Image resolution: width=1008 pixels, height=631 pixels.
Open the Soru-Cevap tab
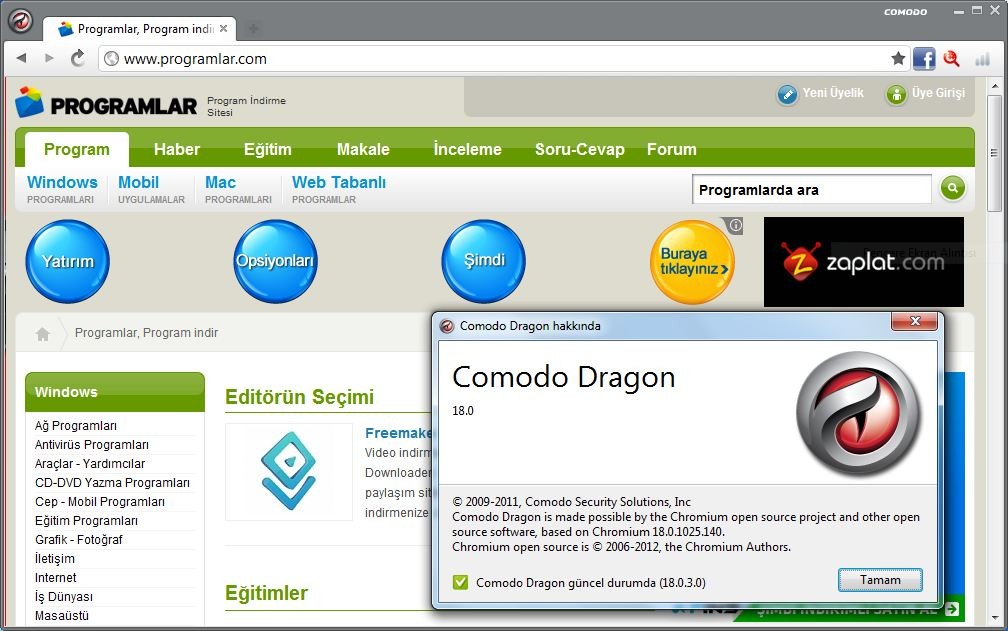coord(580,150)
